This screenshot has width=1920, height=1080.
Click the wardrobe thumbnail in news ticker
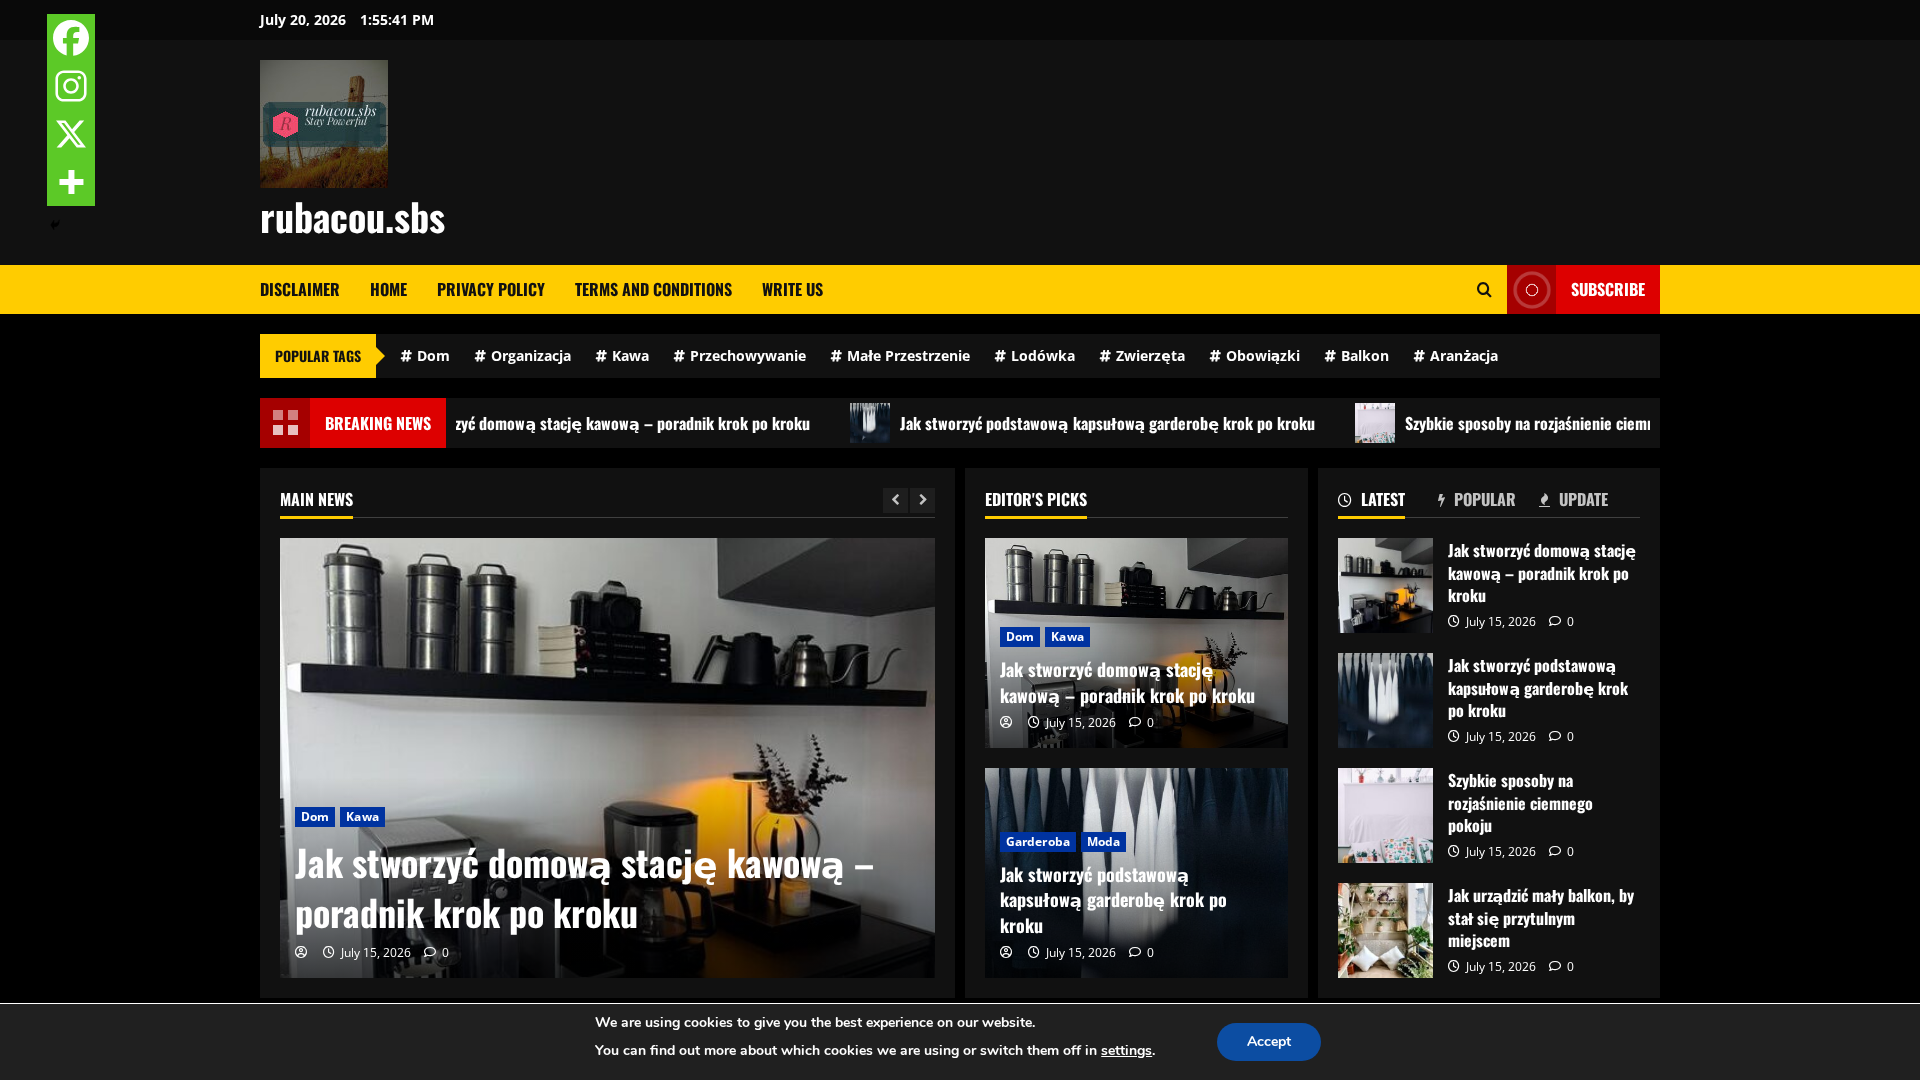pos(870,423)
